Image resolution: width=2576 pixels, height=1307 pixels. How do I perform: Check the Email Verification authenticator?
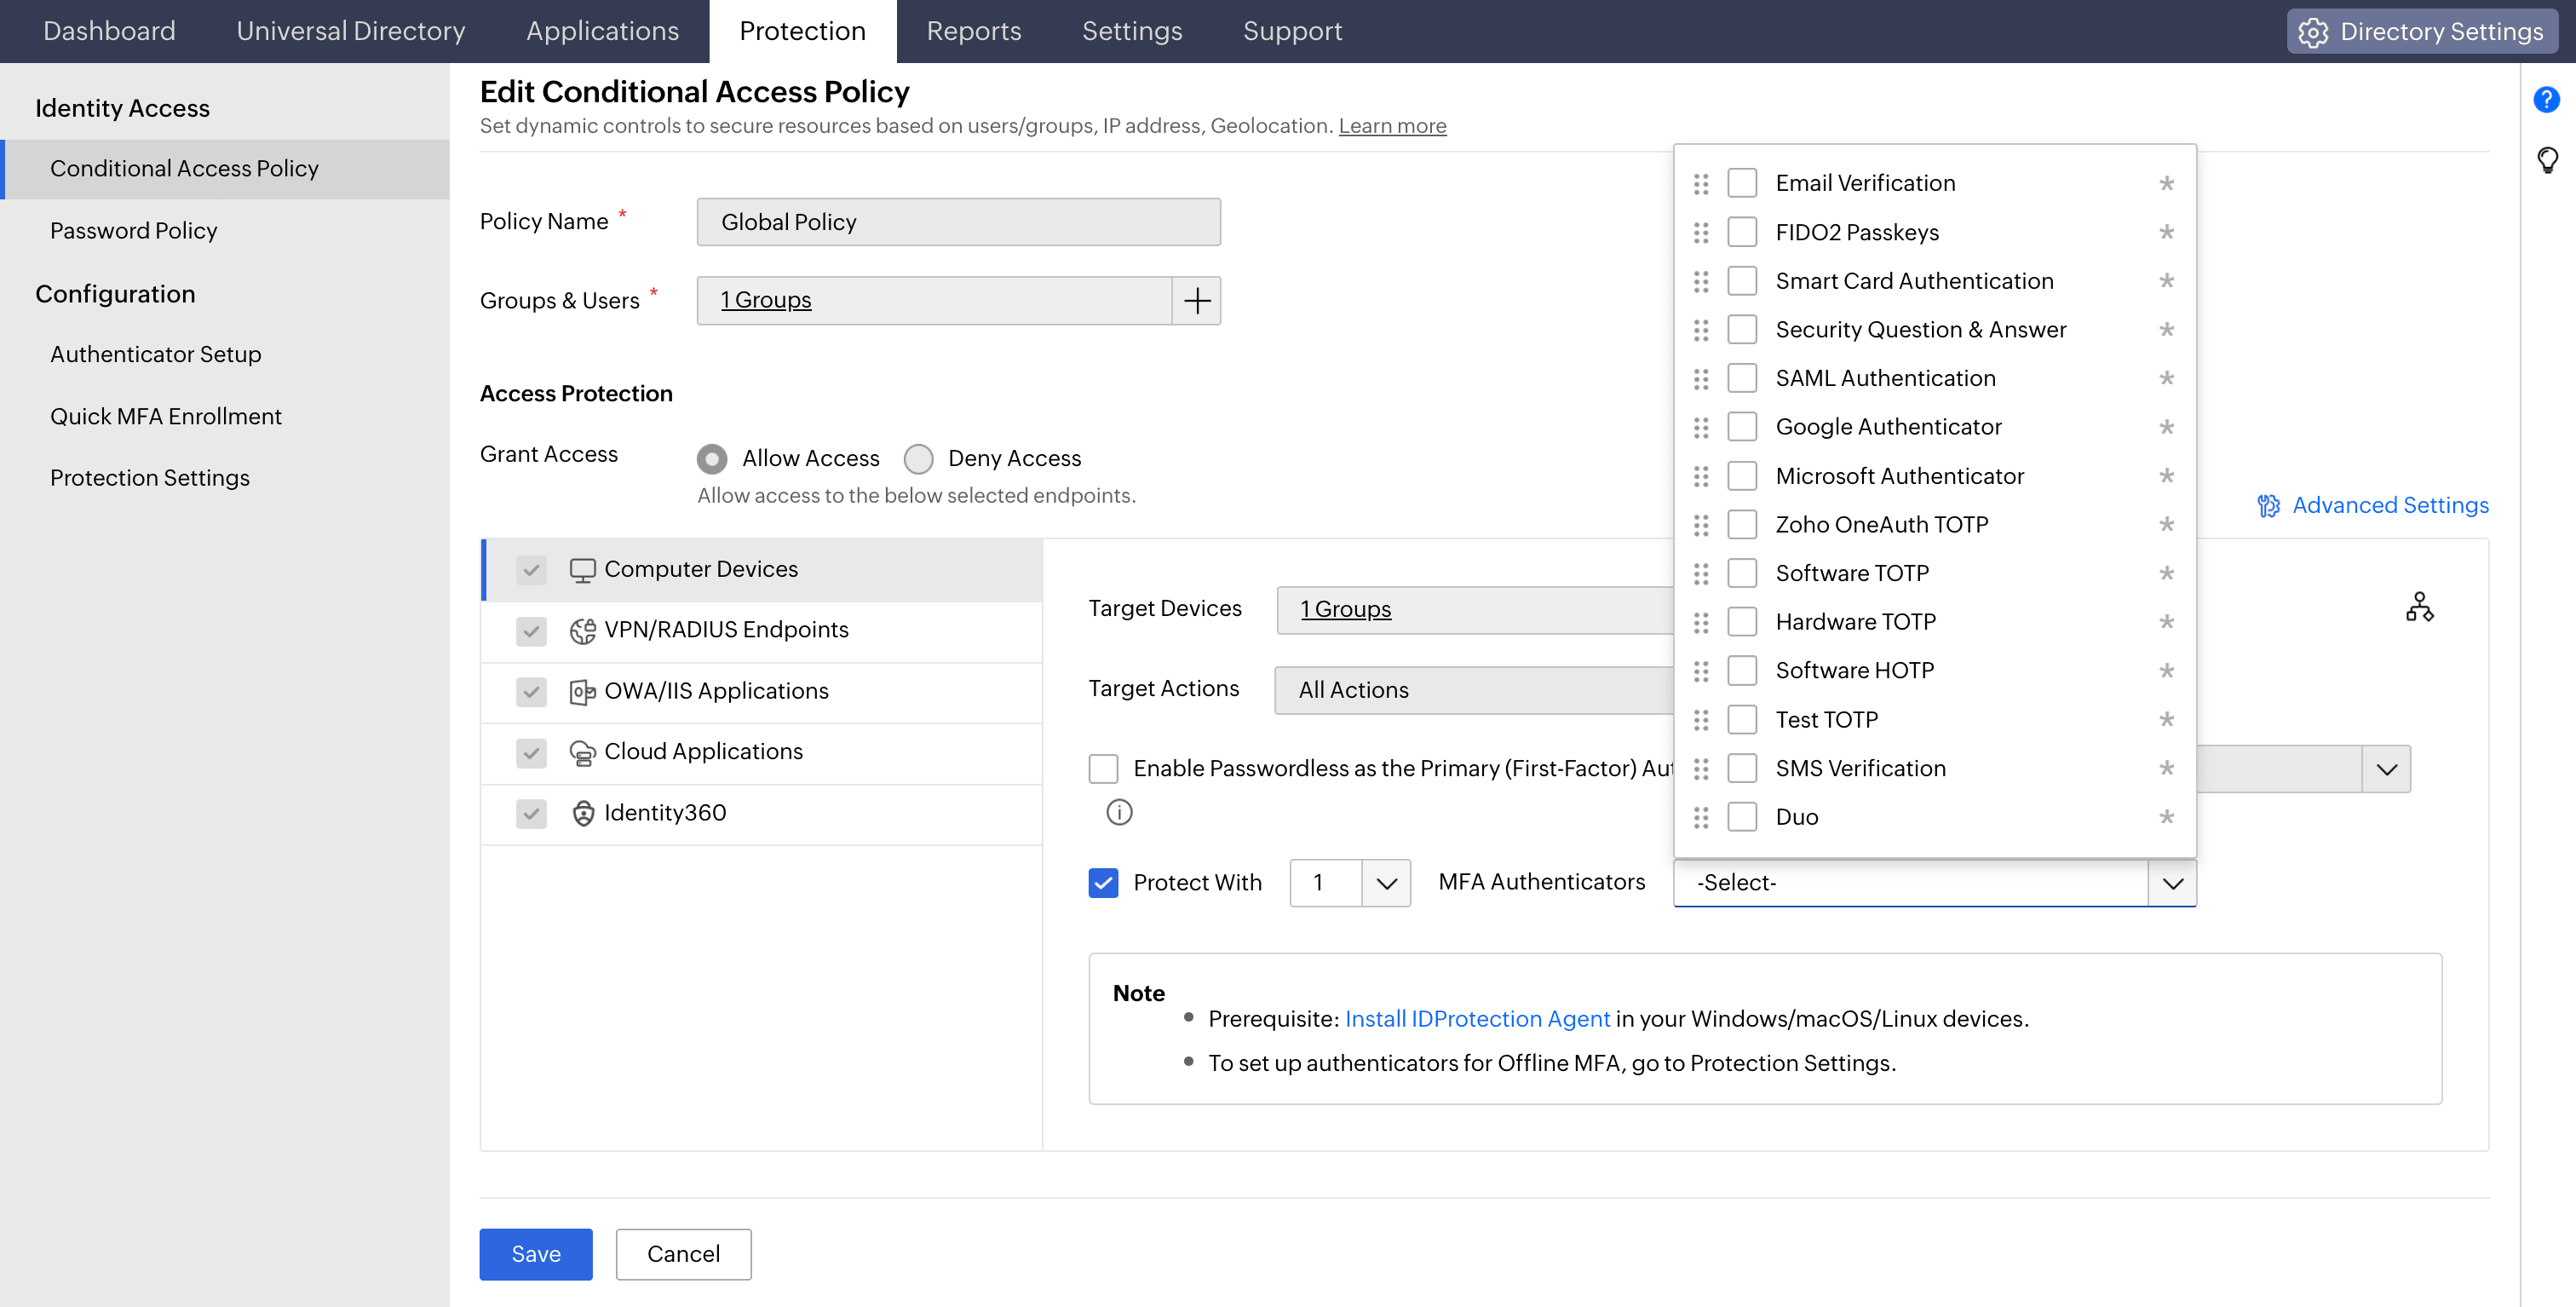(1742, 184)
